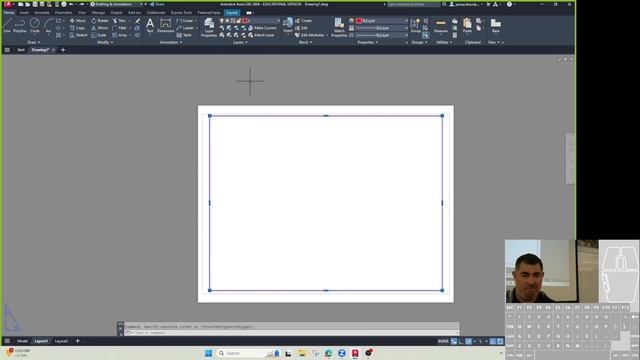Expand the Block panel
The width and height of the screenshot is (640, 360).
click(x=305, y=42)
